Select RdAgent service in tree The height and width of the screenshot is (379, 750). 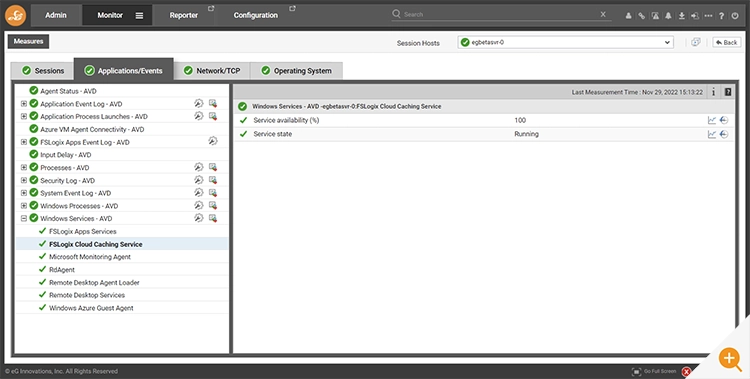(62, 270)
